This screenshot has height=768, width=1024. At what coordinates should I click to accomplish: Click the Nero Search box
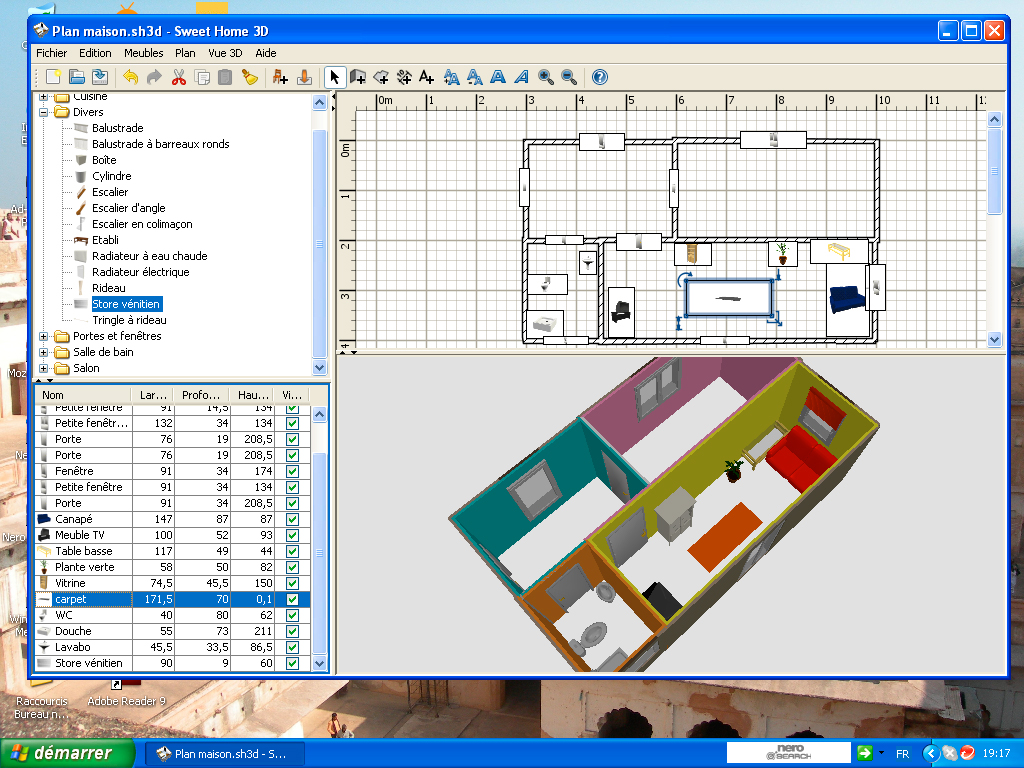(x=788, y=752)
